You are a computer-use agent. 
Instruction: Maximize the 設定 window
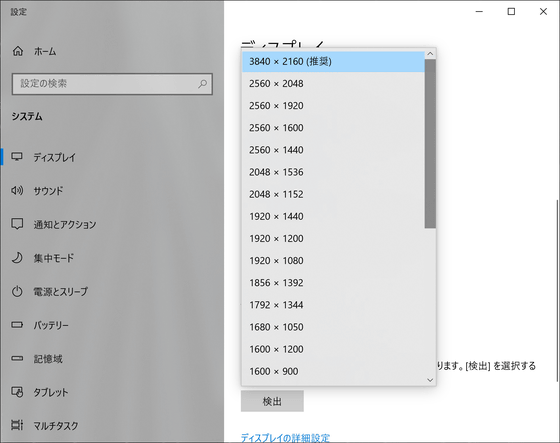[x=511, y=12]
